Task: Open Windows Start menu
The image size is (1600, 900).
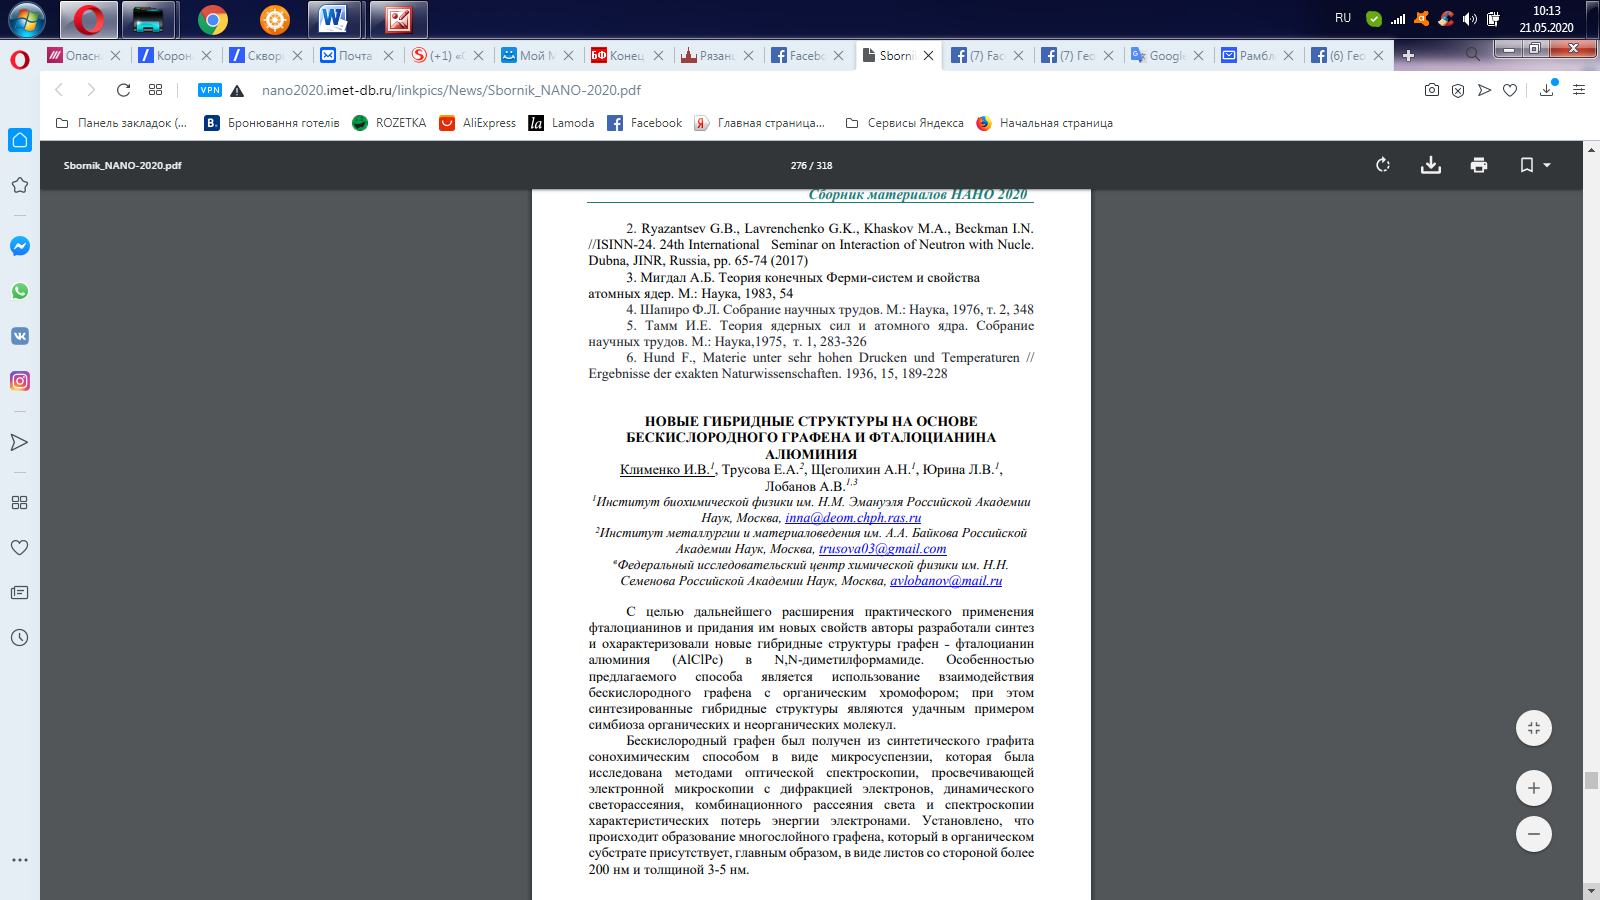Action: (x=27, y=19)
